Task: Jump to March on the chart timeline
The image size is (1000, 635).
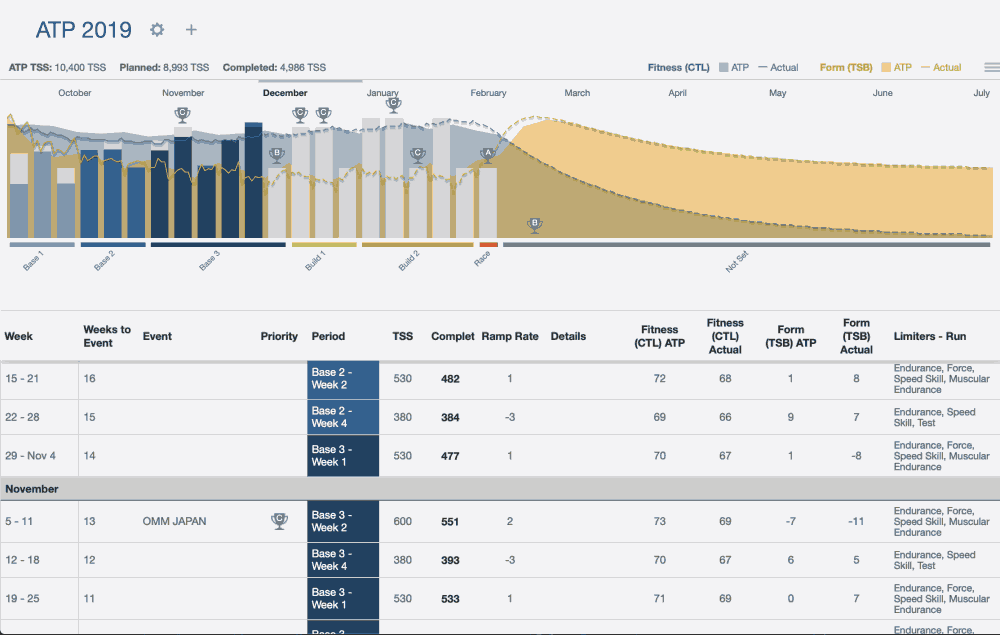Action: tap(577, 92)
